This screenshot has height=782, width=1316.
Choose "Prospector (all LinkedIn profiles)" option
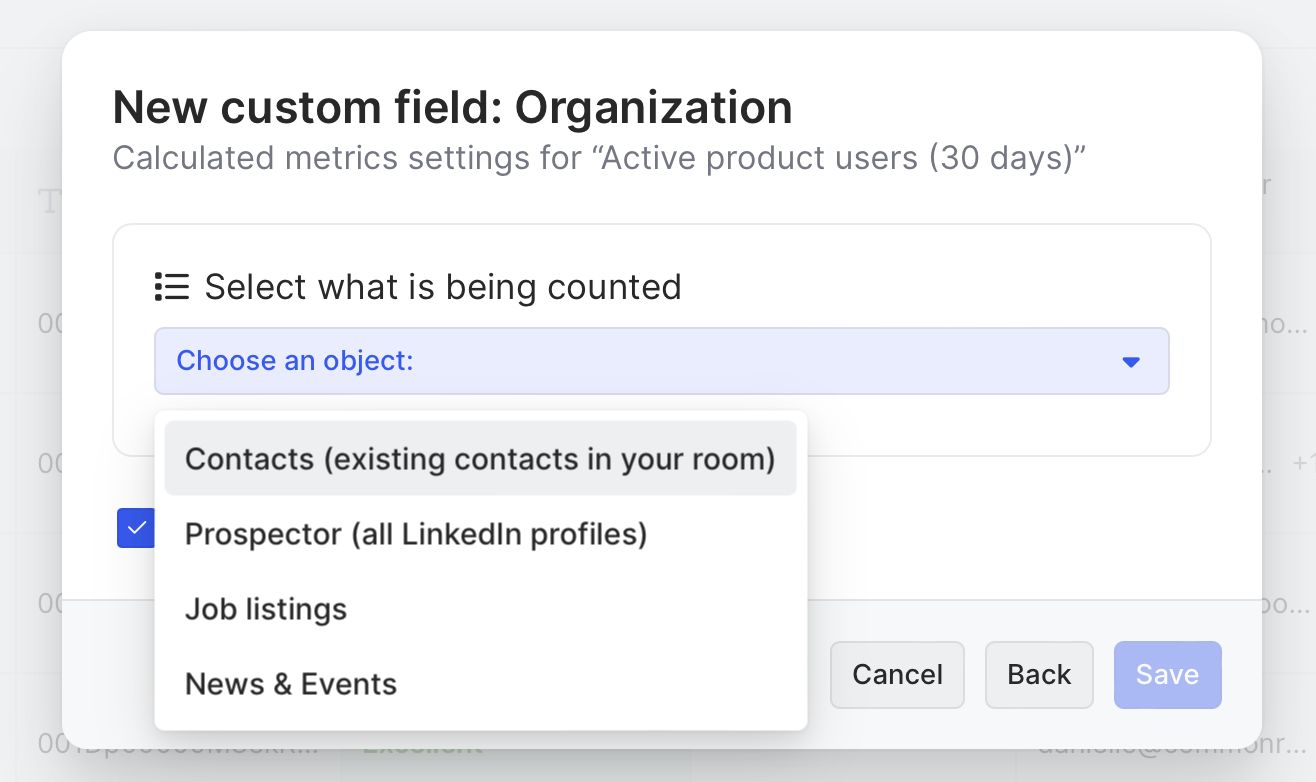pos(416,534)
